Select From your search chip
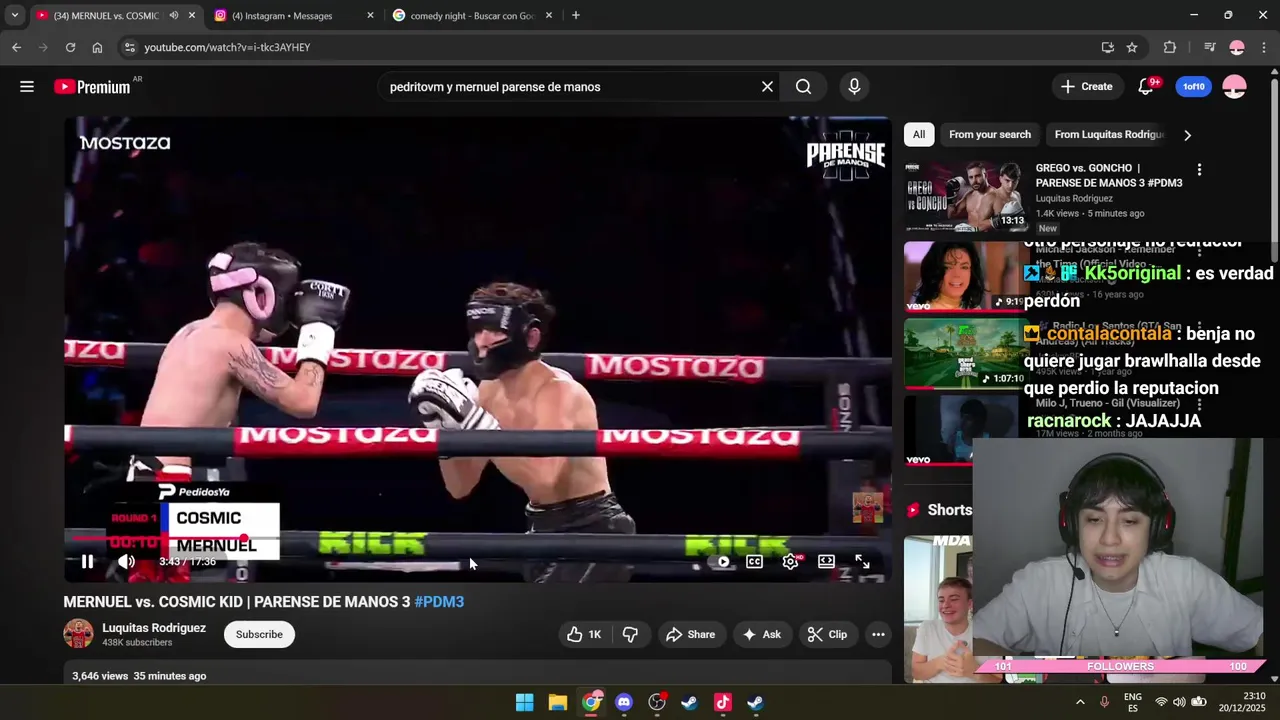This screenshot has width=1280, height=720. tap(990, 134)
